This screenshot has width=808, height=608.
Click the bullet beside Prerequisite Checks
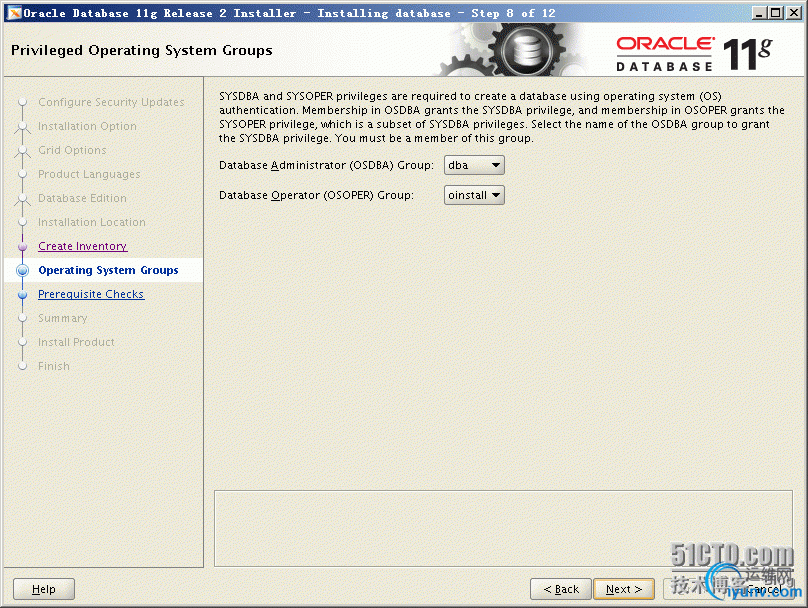click(22, 295)
